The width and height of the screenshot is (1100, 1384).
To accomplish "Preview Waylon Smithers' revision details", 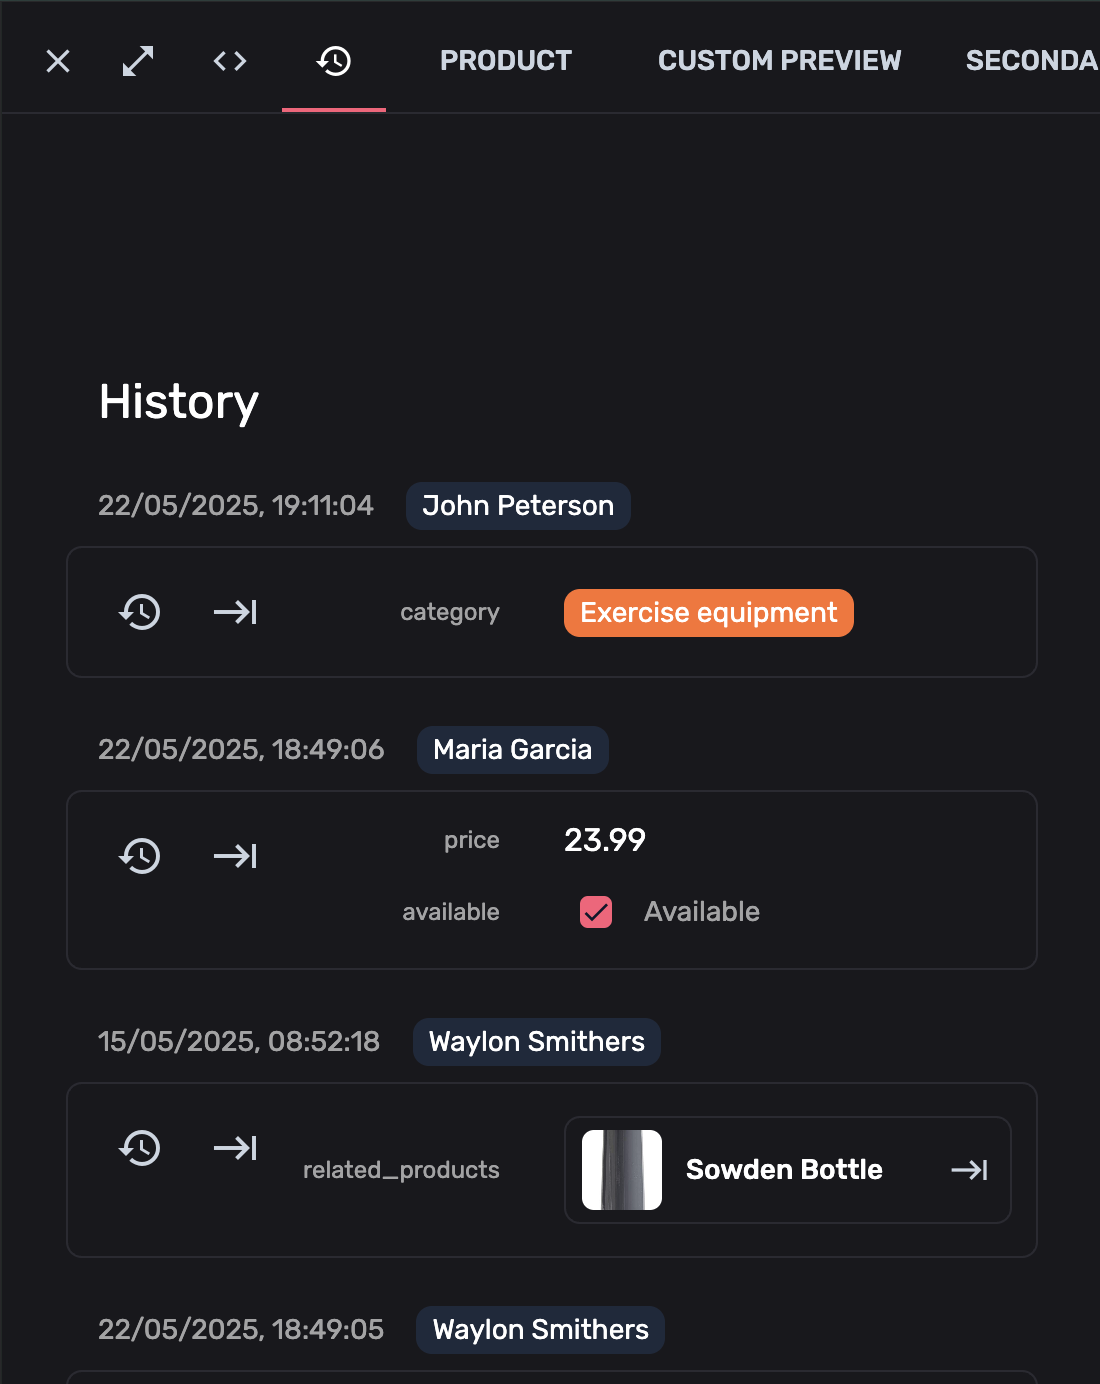I will coord(234,1148).
